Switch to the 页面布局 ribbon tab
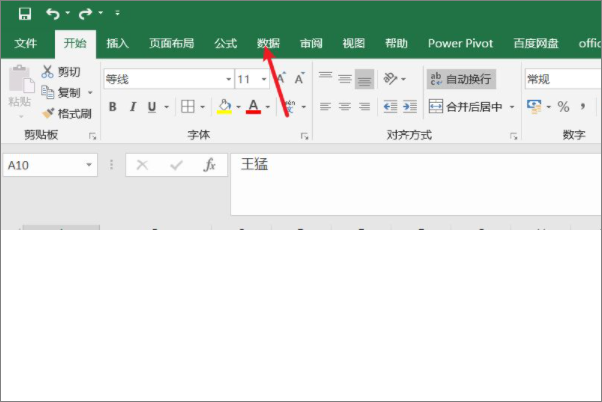The height and width of the screenshot is (402, 602). click(172, 43)
